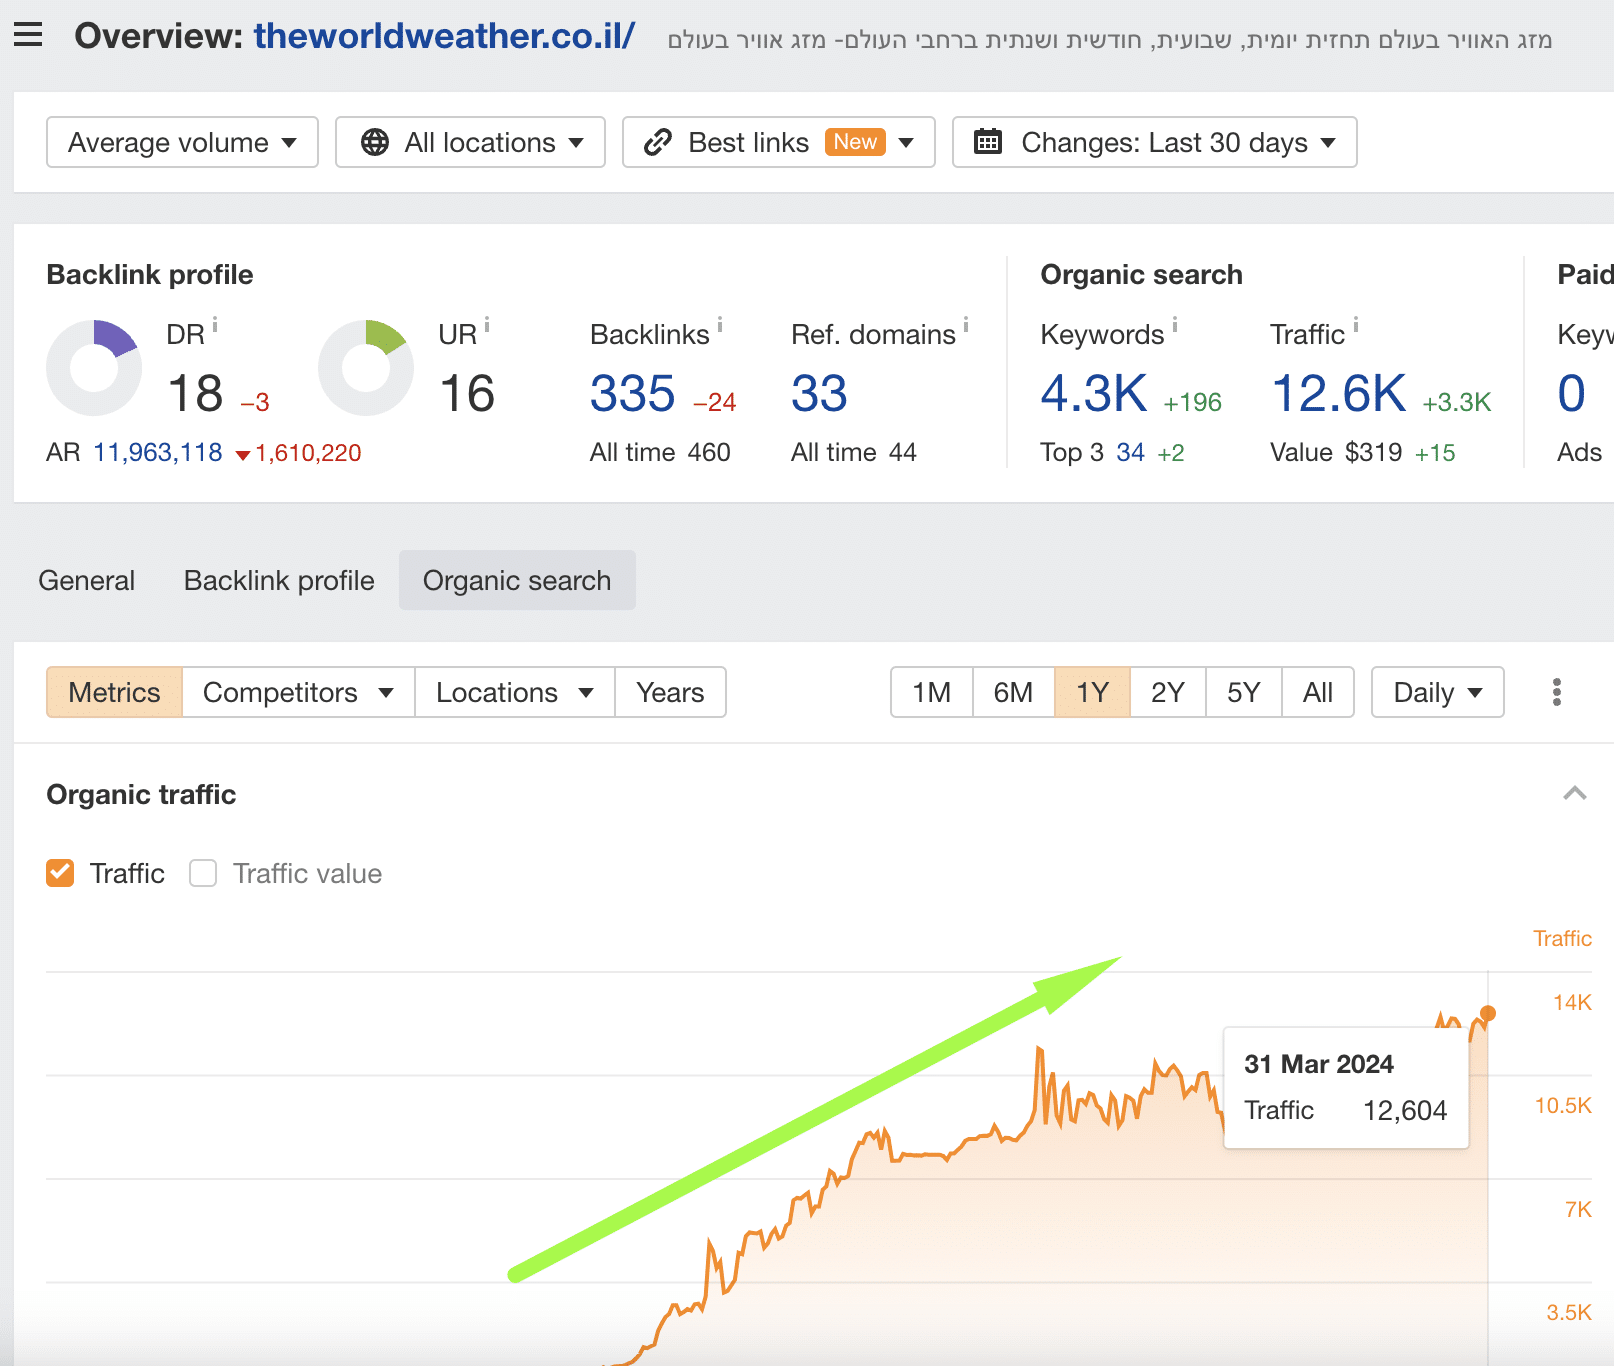The width and height of the screenshot is (1614, 1366).
Task: Open the Best links dropdown
Action: click(x=778, y=142)
